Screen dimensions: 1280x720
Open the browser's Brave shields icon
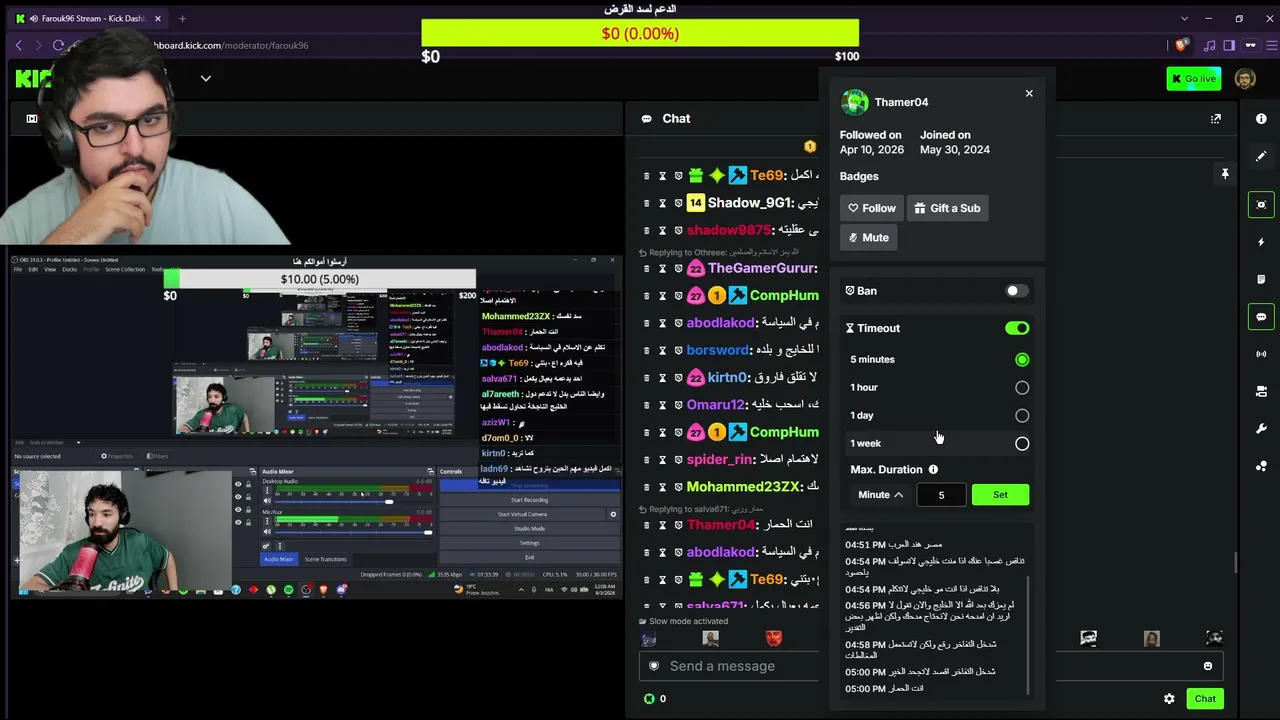(x=1182, y=45)
